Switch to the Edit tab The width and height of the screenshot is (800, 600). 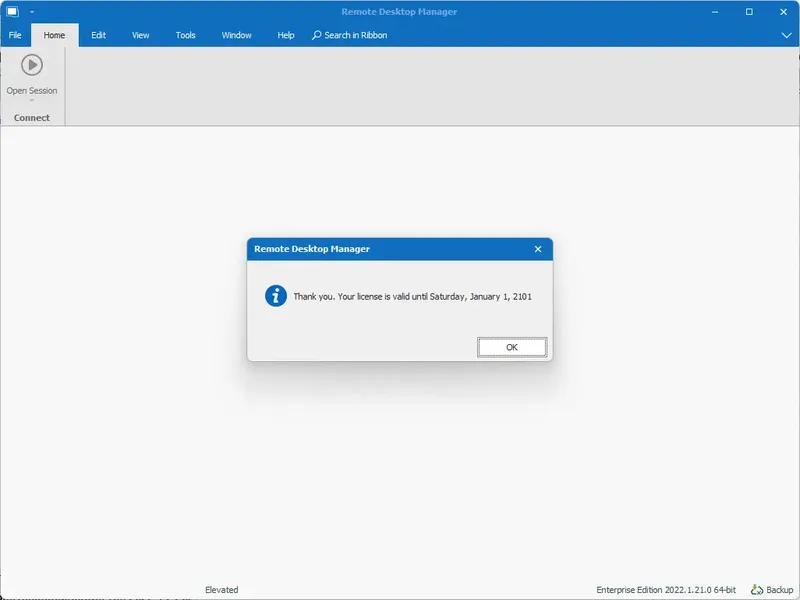(x=97, y=35)
